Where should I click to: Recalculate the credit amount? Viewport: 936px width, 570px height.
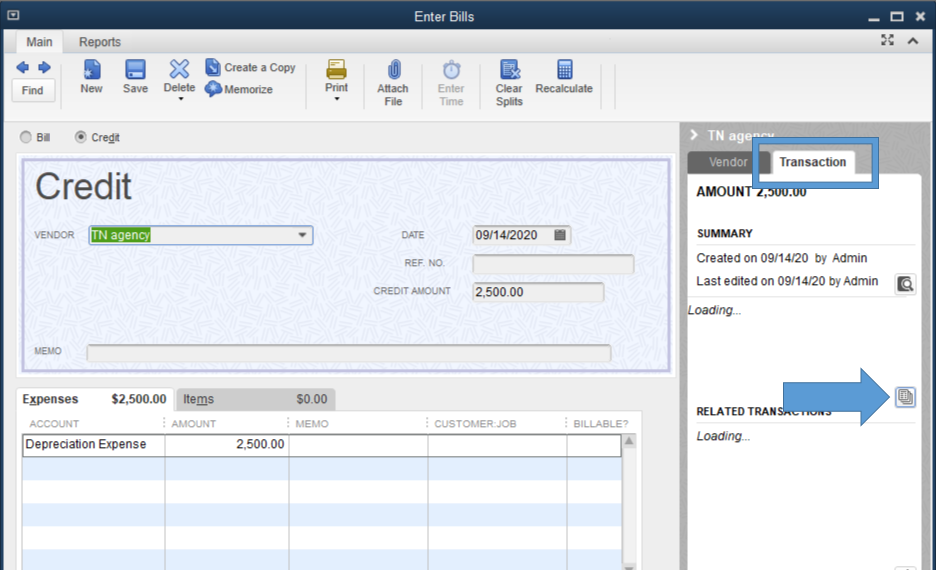(564, 76)
